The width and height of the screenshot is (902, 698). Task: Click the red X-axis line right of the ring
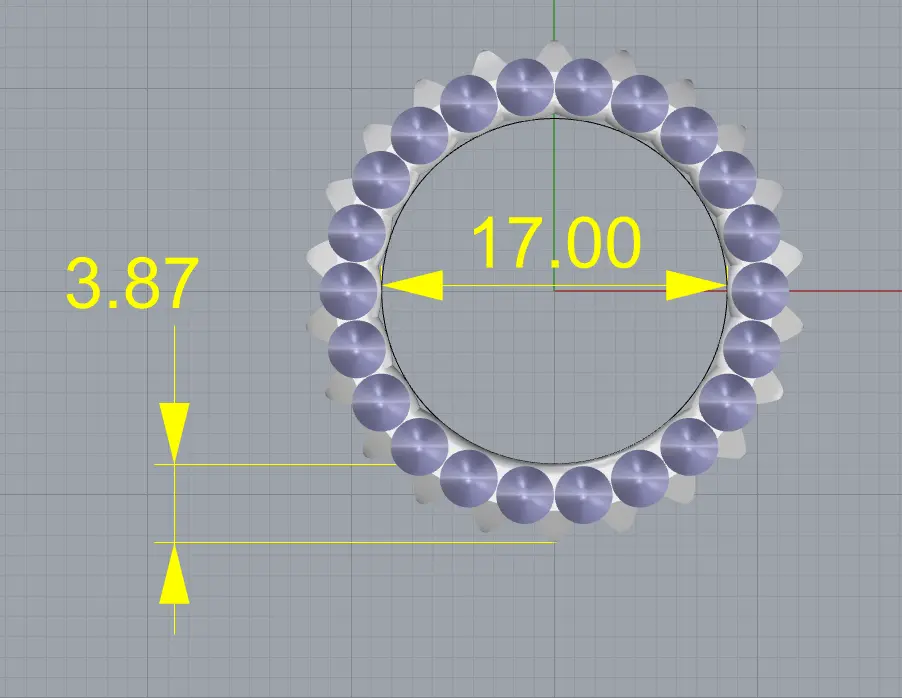tap(850, 291)
